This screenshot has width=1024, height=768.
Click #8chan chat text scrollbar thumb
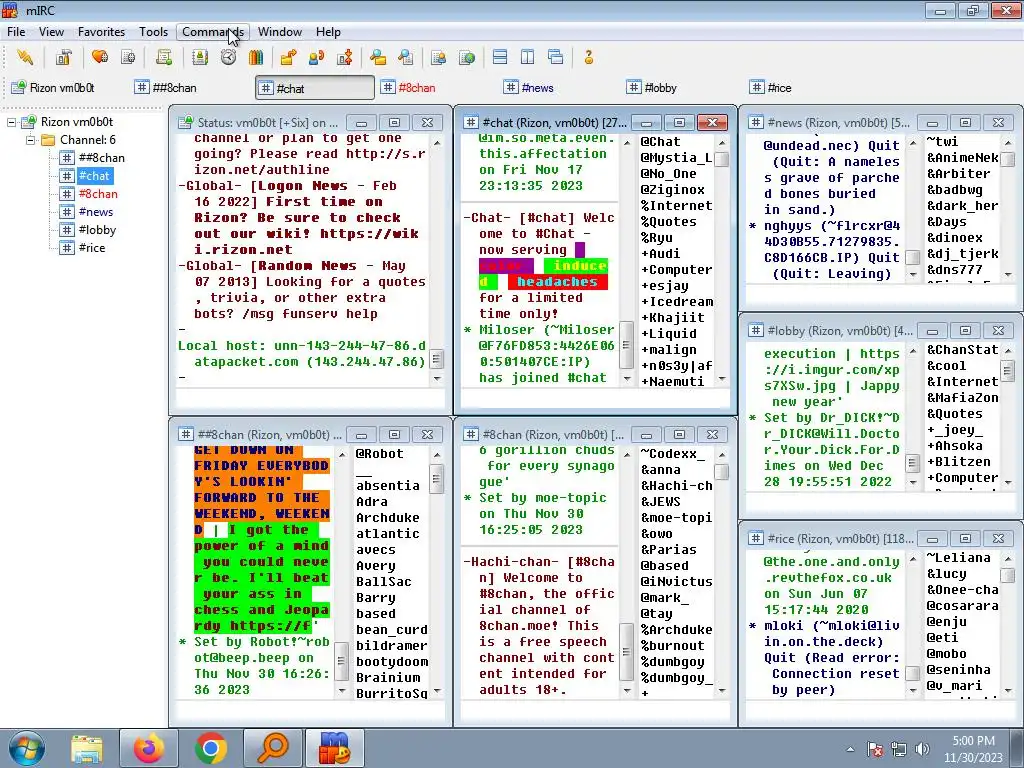tap(626, 652)
